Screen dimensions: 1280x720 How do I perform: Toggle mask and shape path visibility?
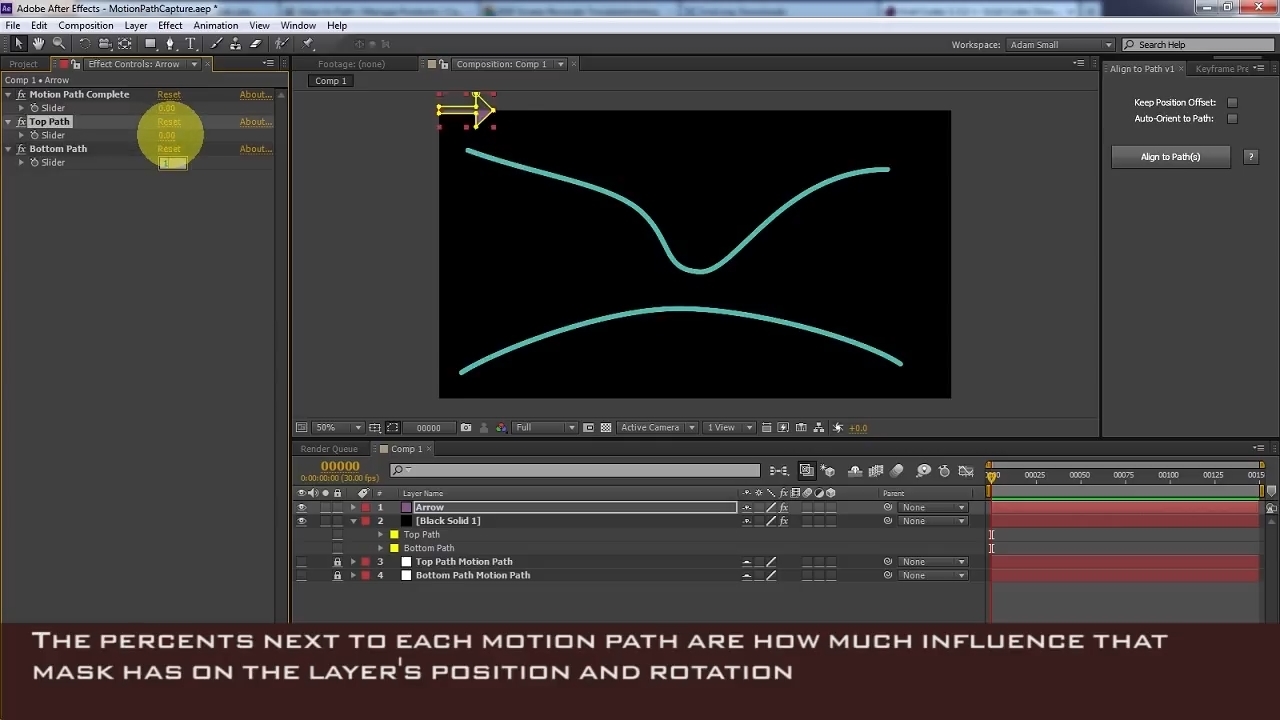393,428
